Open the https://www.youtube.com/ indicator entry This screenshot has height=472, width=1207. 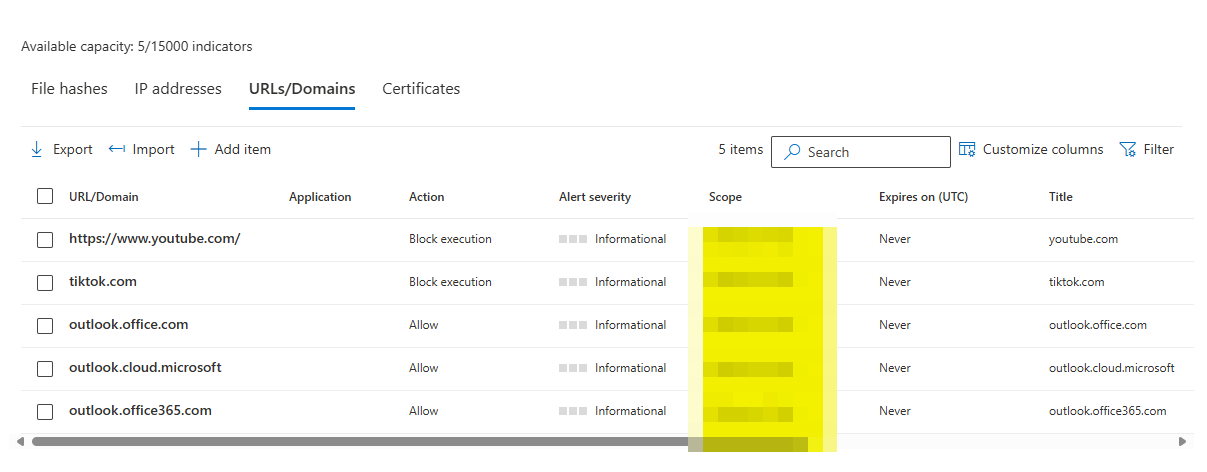click(x=155, y=238)
